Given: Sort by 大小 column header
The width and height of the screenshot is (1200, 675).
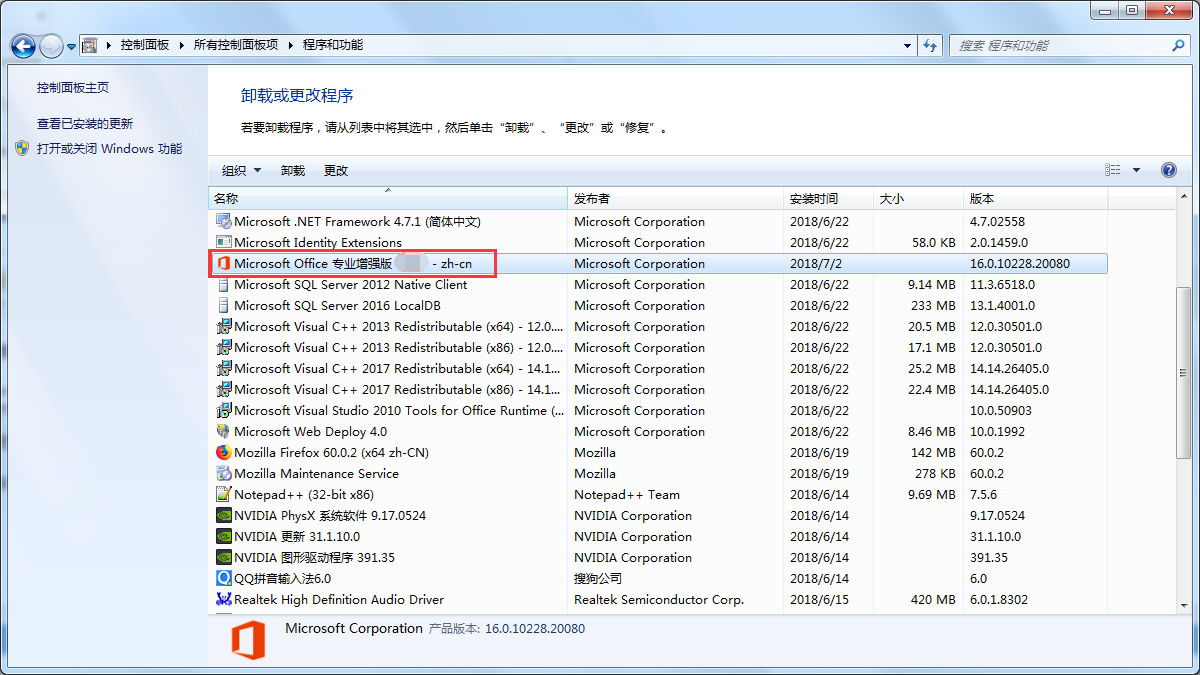Looking at the screenshot, I should (x=919, y=199).
